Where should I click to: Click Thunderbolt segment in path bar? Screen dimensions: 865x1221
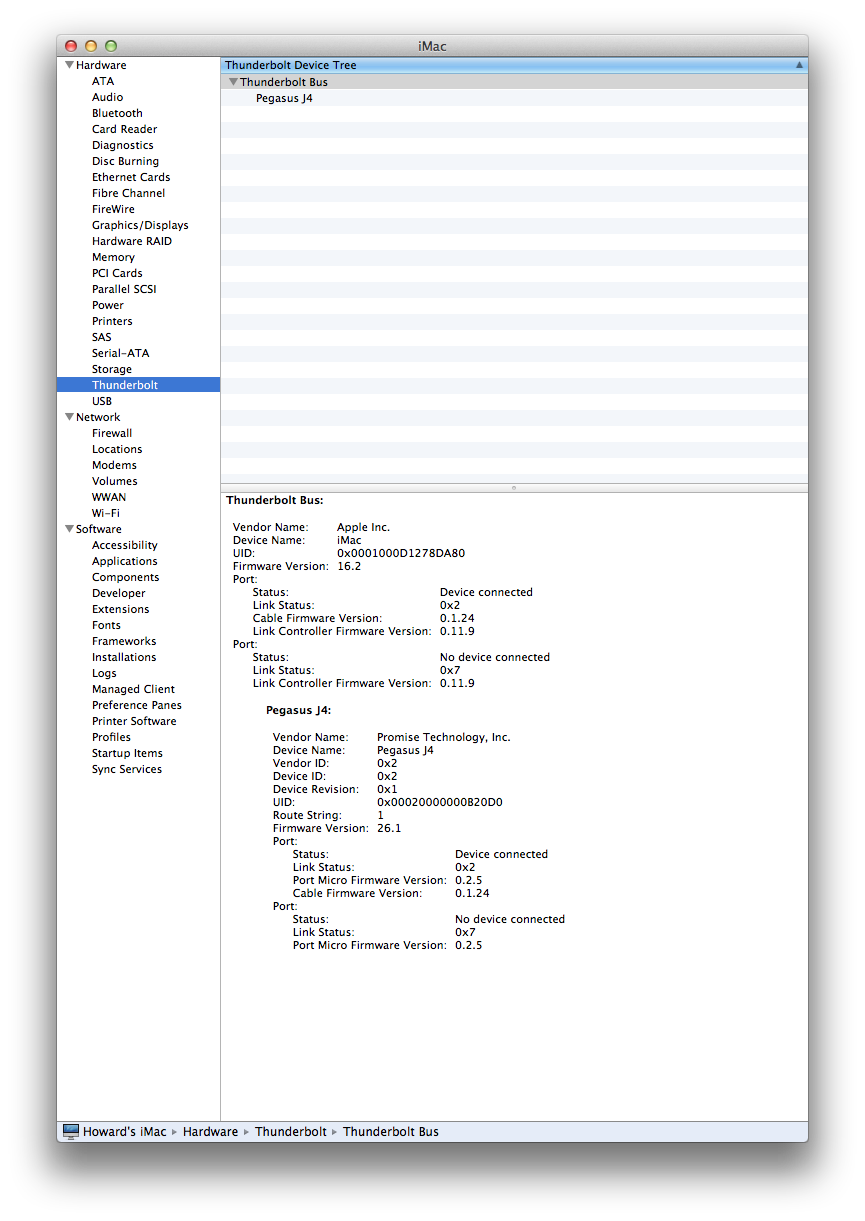pyautogui.click(x=291, y=1132)
